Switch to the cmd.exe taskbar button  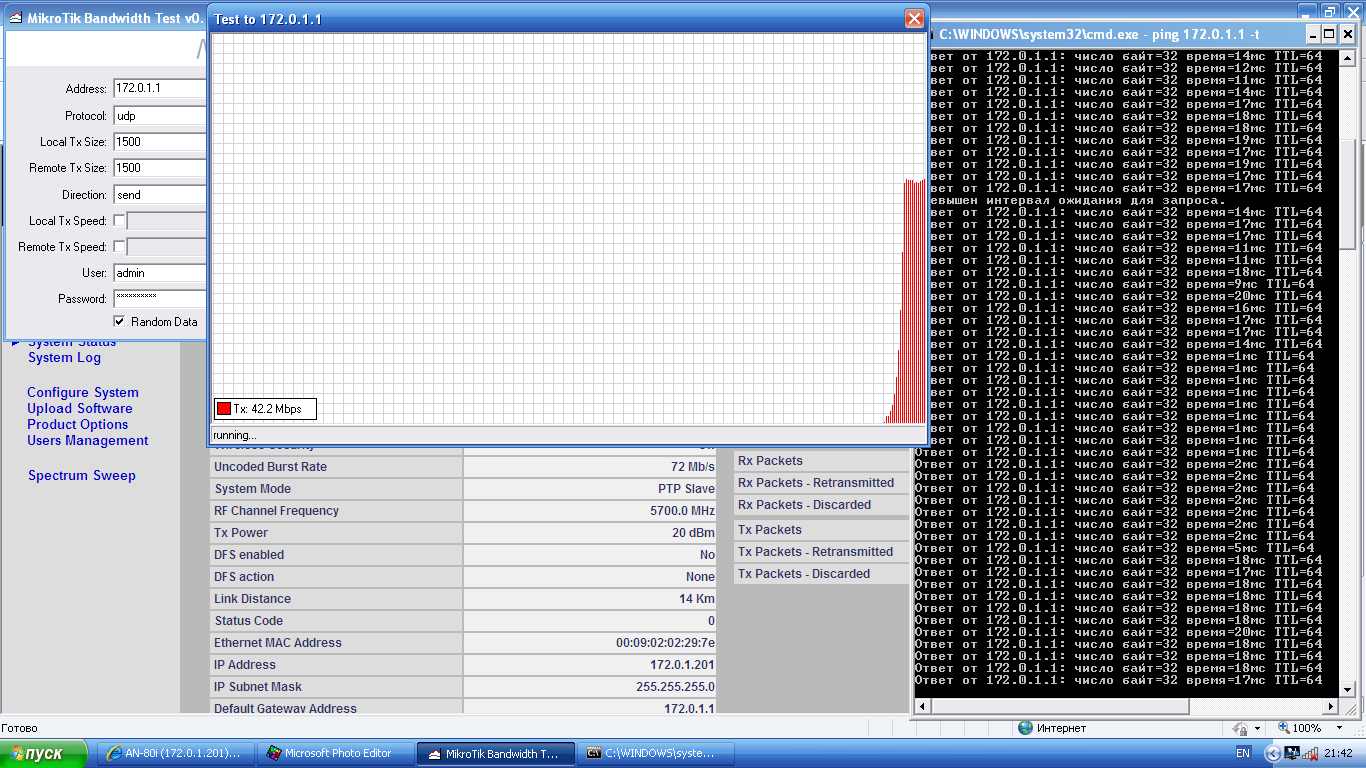coord(656,753)
